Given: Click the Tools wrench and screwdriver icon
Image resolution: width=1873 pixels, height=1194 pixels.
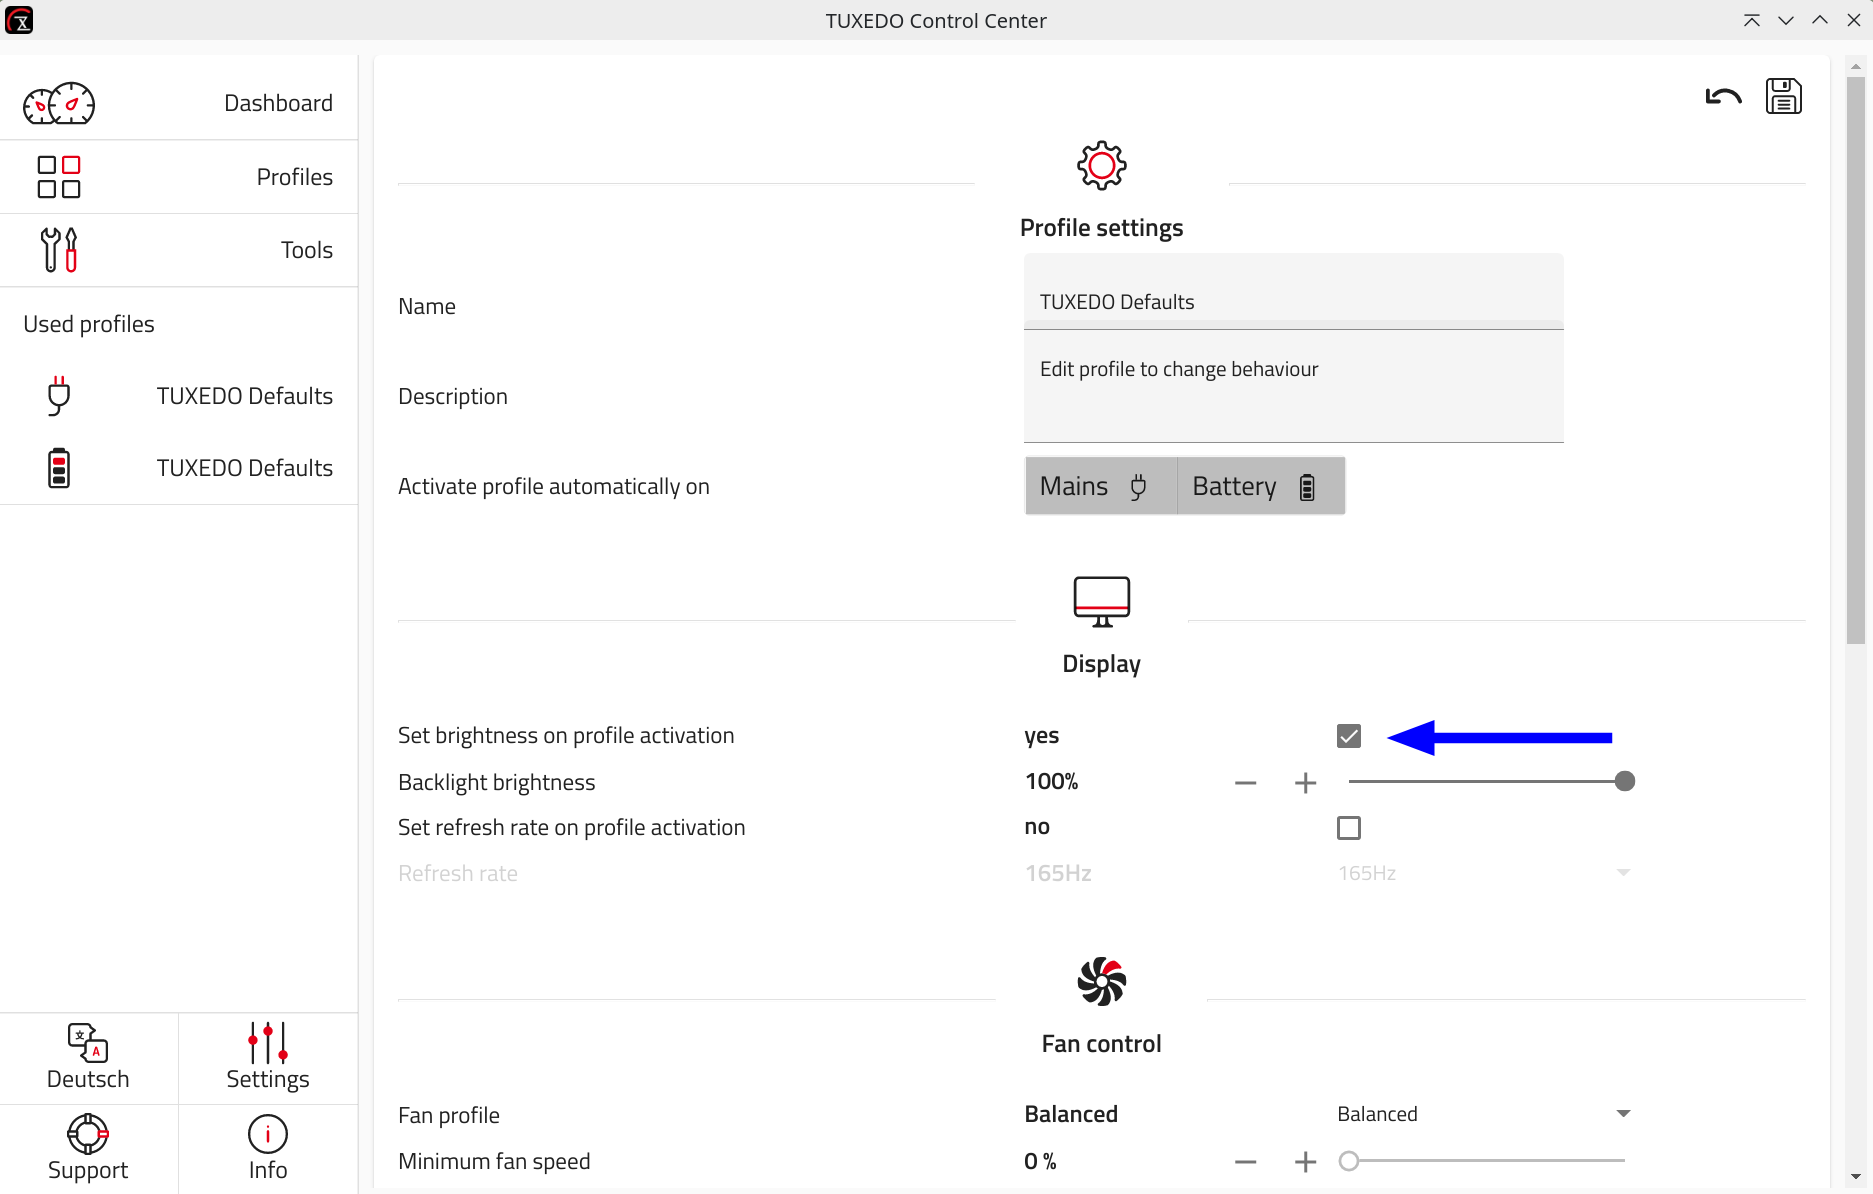Looking at the screenshot, I should coord(59,250).
